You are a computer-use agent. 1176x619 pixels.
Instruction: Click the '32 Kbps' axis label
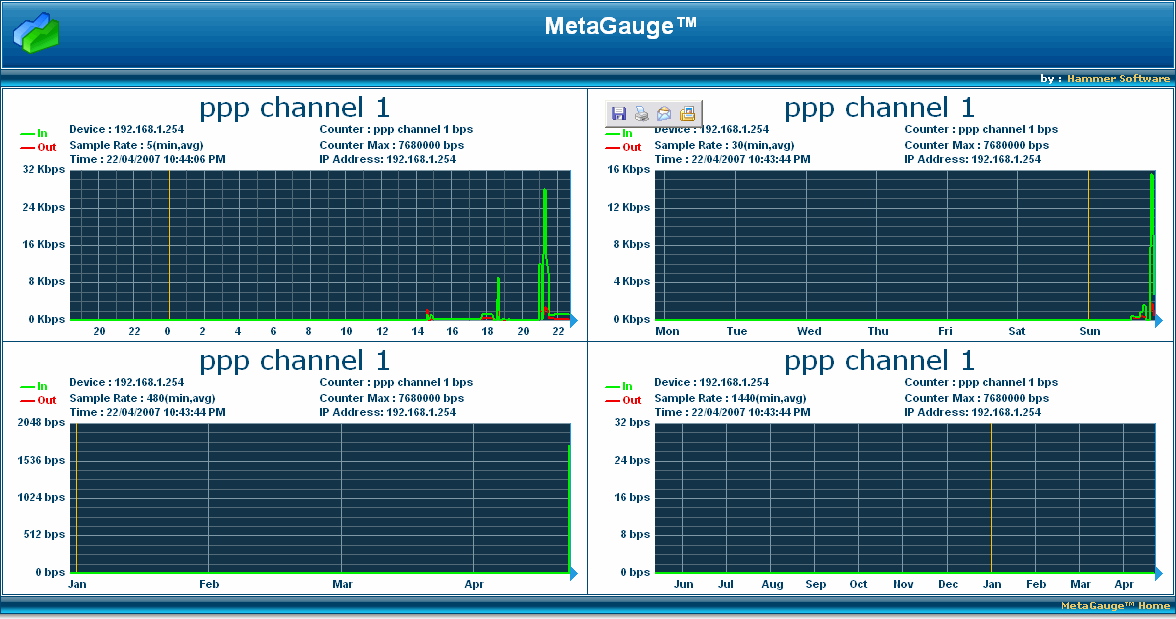click(44, 170)
